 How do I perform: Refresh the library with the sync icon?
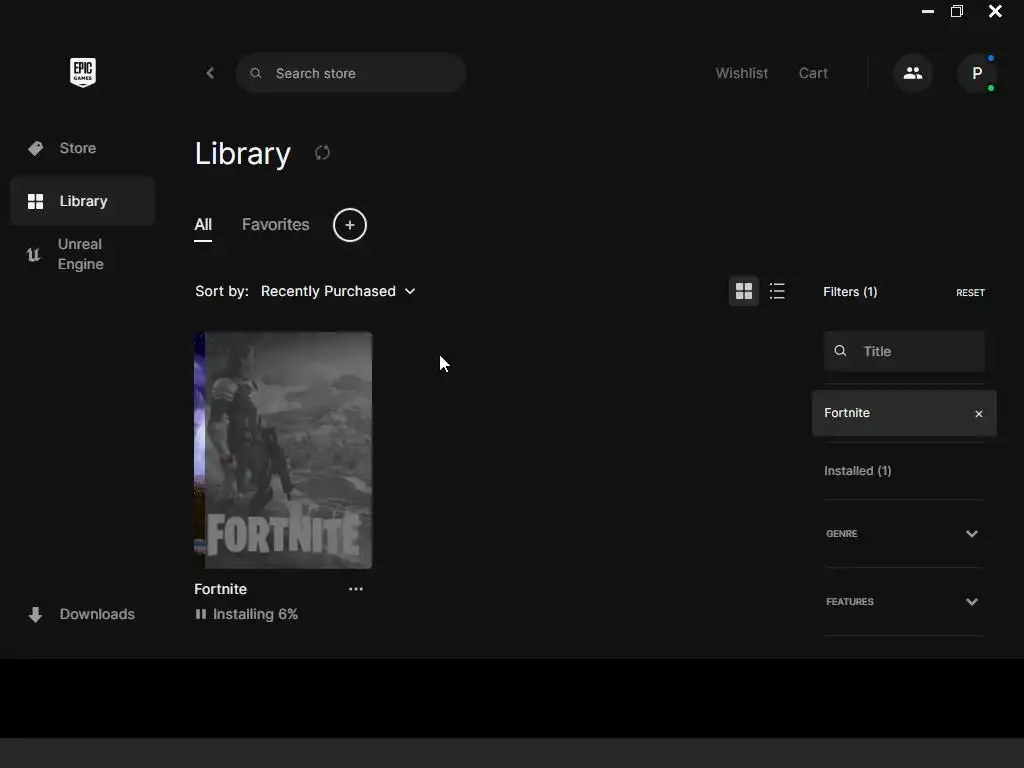322,153
